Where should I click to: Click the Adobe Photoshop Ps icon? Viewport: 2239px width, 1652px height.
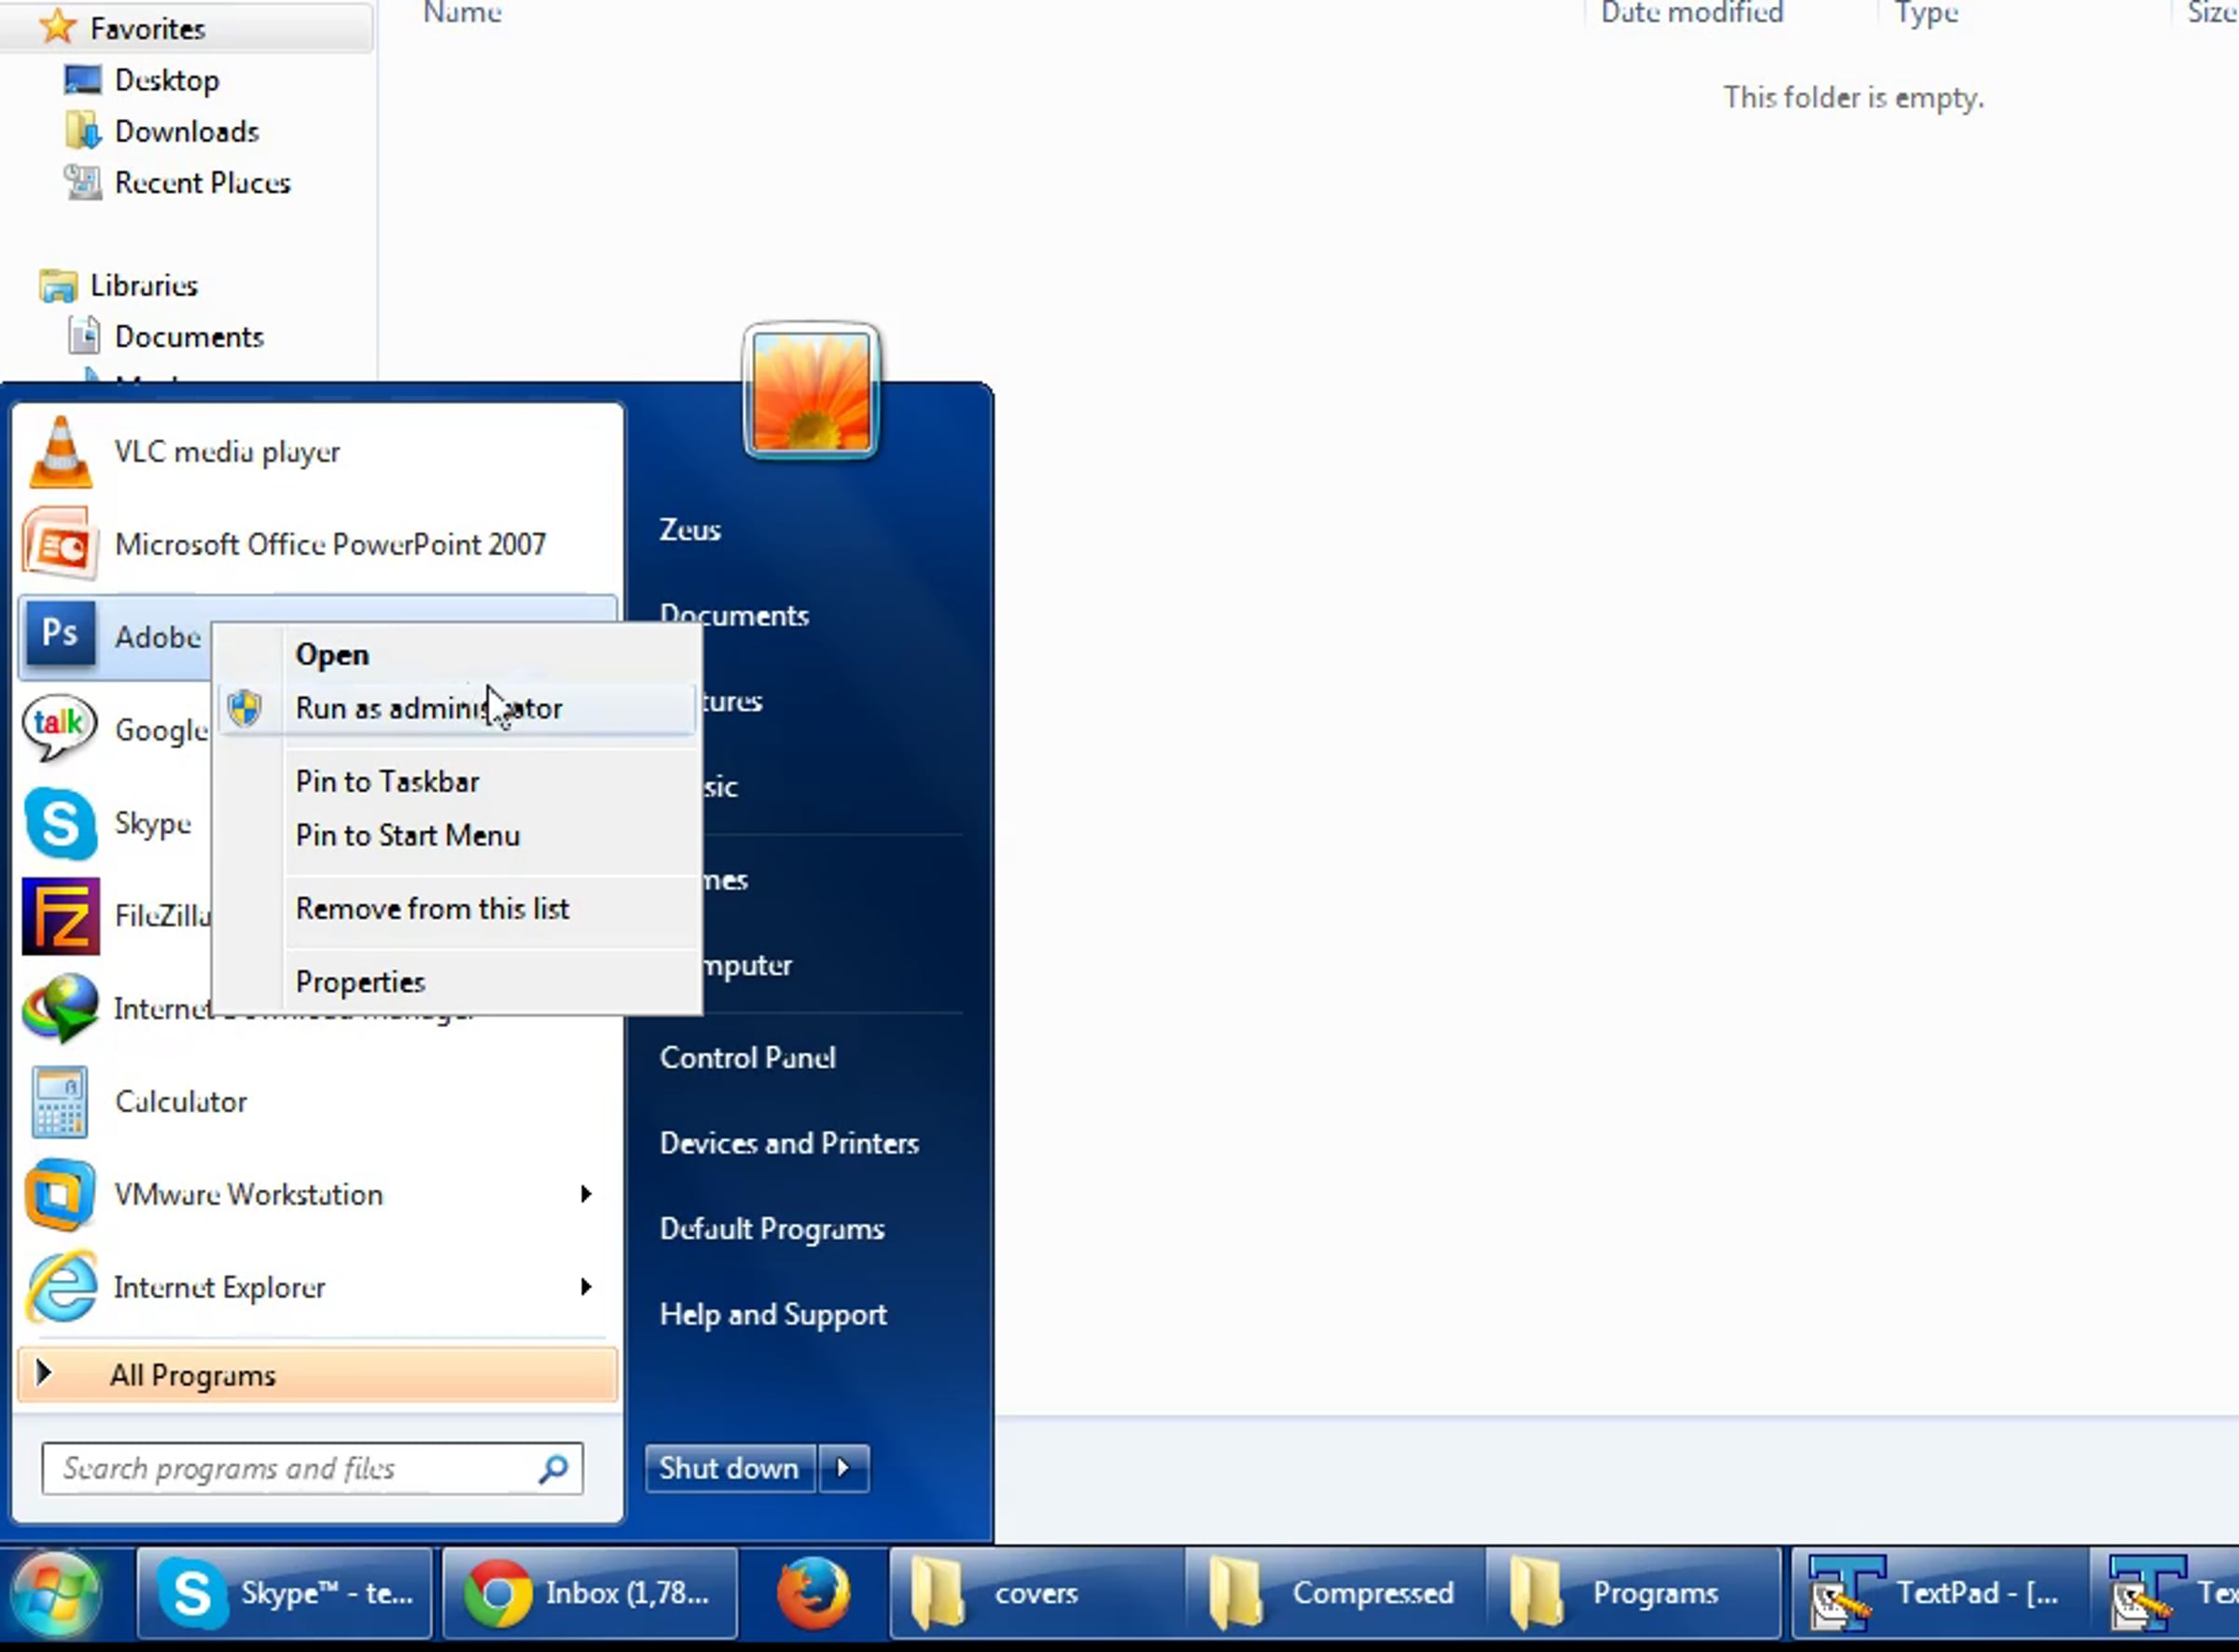point(60,634)
